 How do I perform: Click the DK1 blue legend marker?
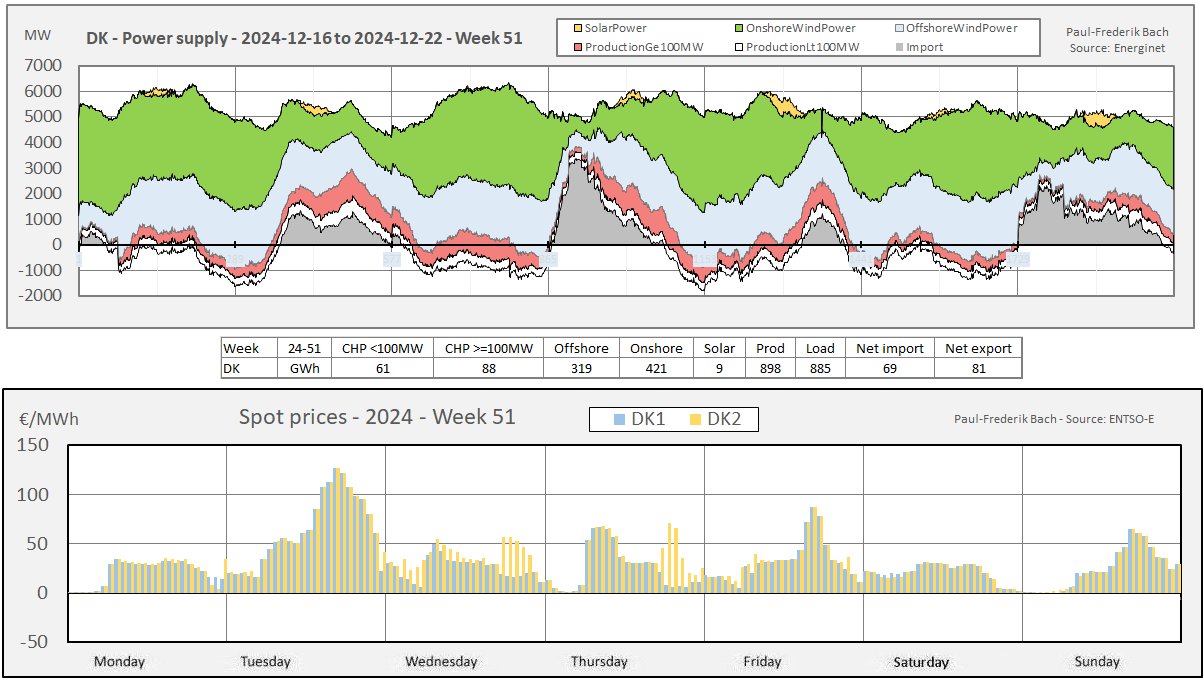pos(619,420)
